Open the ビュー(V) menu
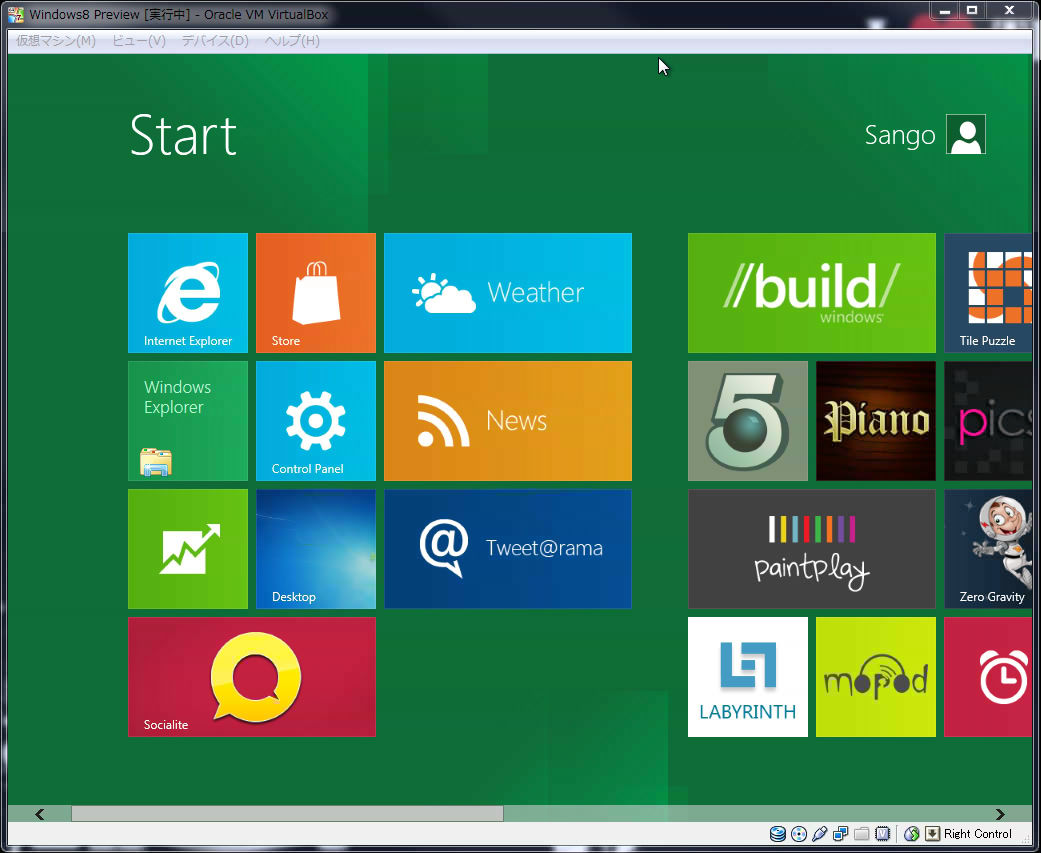The image size is (1041, 853). click(139, 40)
